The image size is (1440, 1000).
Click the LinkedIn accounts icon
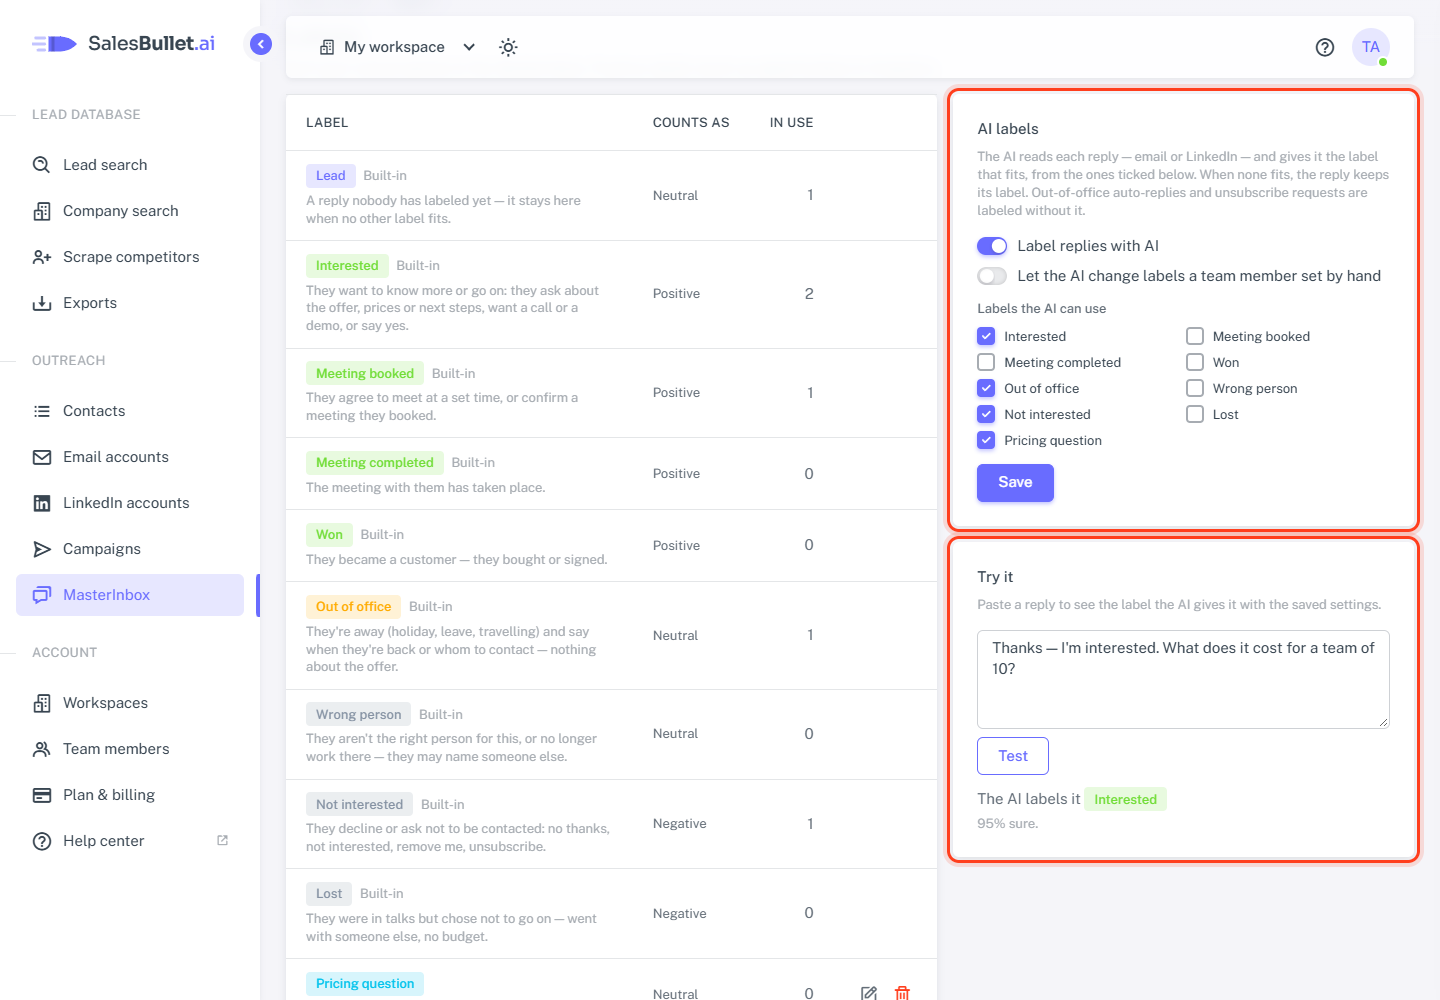(x=42, y=503)
